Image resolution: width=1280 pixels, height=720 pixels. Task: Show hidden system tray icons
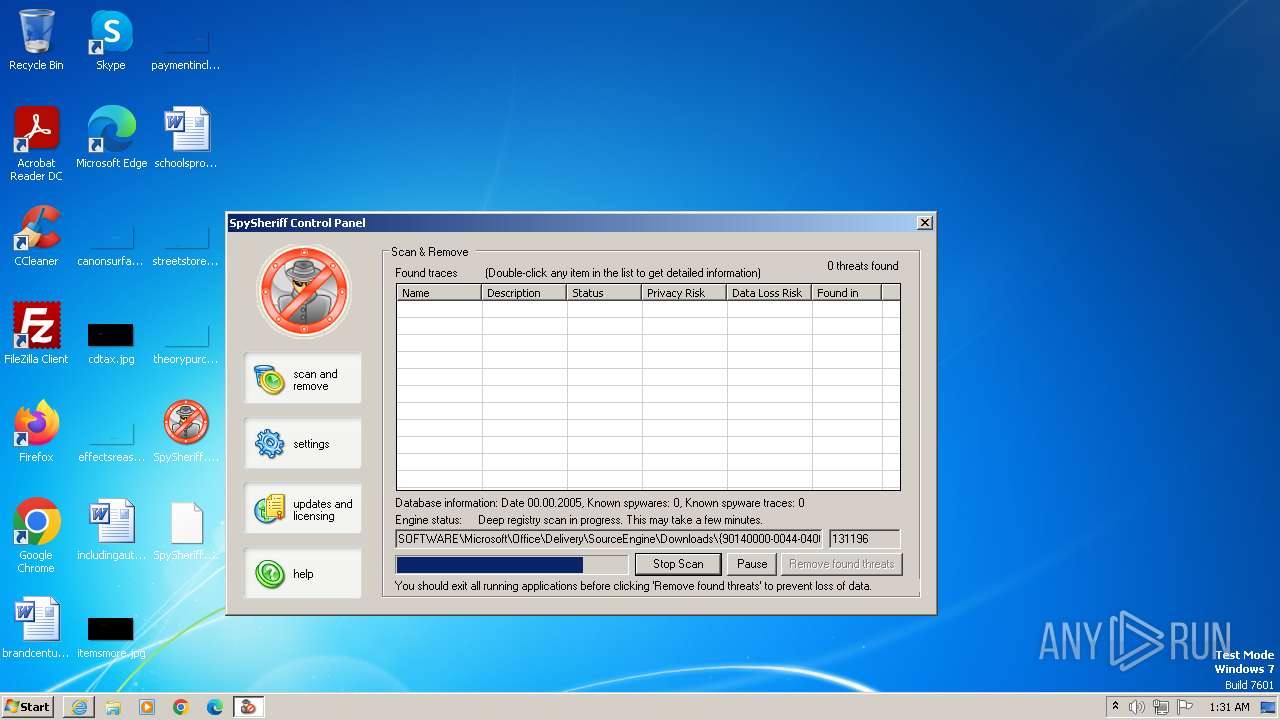pyautogui.click(x=1115, y=706)
